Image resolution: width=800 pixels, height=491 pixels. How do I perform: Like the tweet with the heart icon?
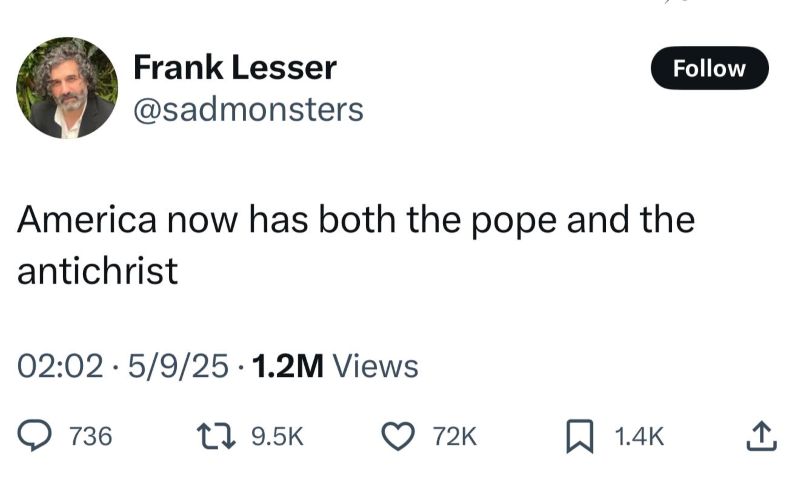[399, 436]
